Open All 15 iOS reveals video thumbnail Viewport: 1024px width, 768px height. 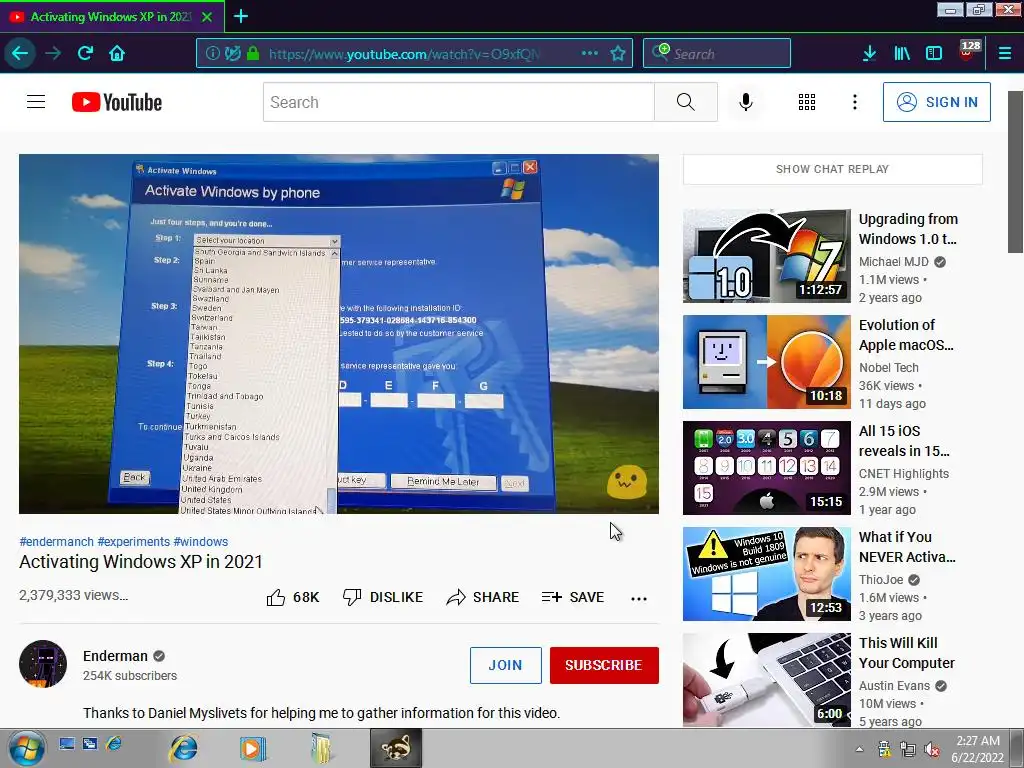(x=767, y=468)
